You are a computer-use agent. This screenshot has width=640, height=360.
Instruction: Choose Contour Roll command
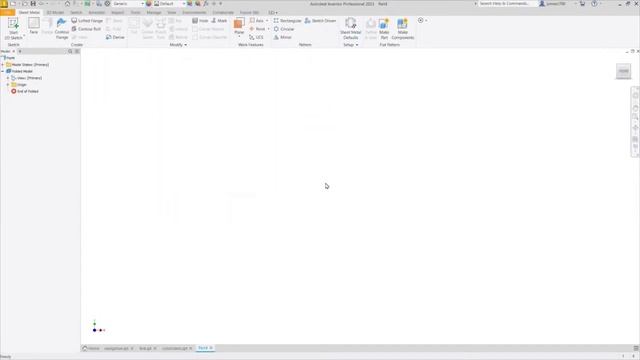coord(86,29)
